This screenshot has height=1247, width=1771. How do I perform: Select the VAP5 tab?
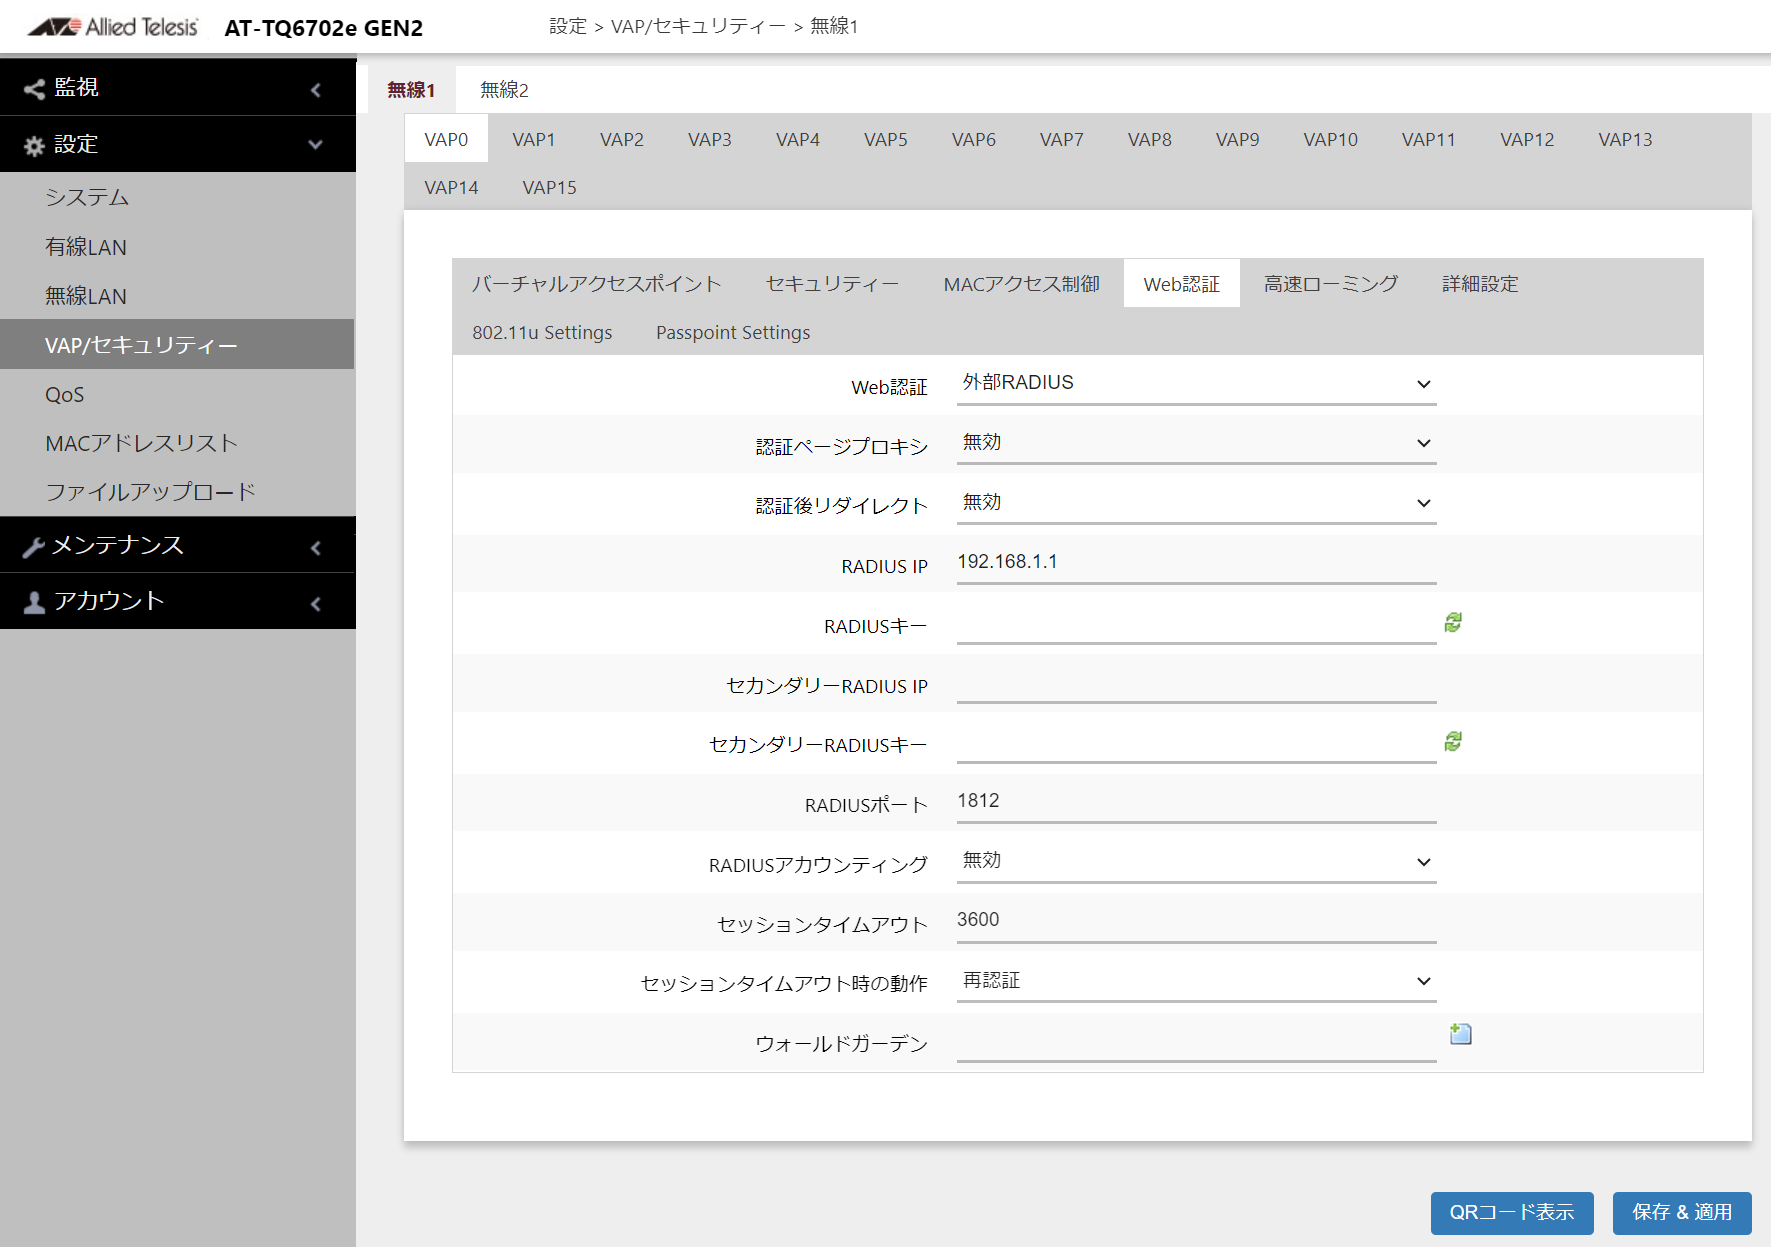click(886, 139)
